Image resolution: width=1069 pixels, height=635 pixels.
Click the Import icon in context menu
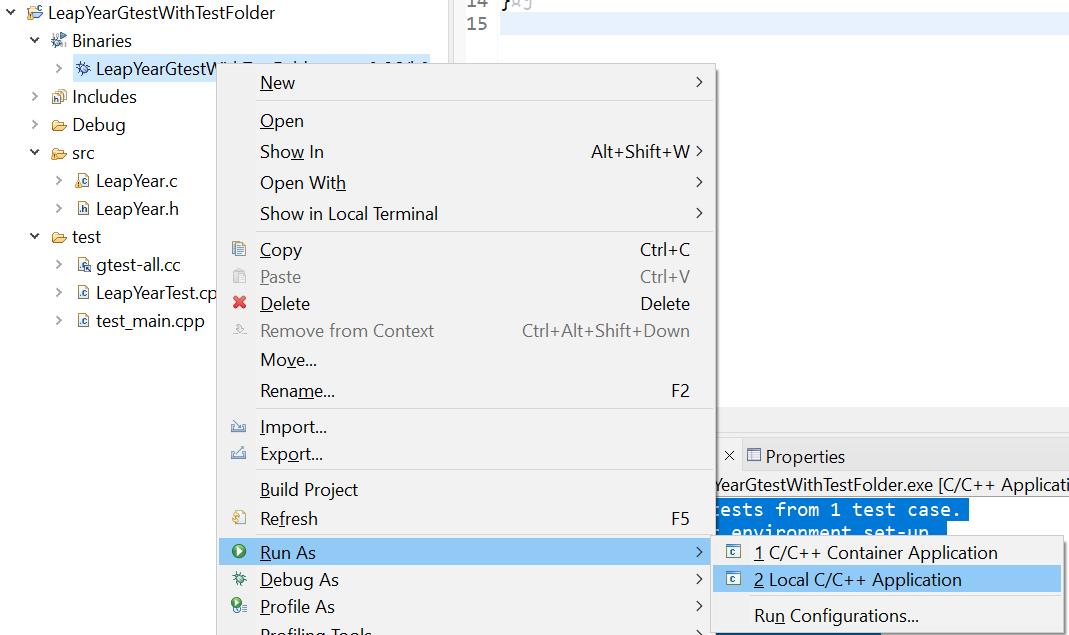point(239,426)
